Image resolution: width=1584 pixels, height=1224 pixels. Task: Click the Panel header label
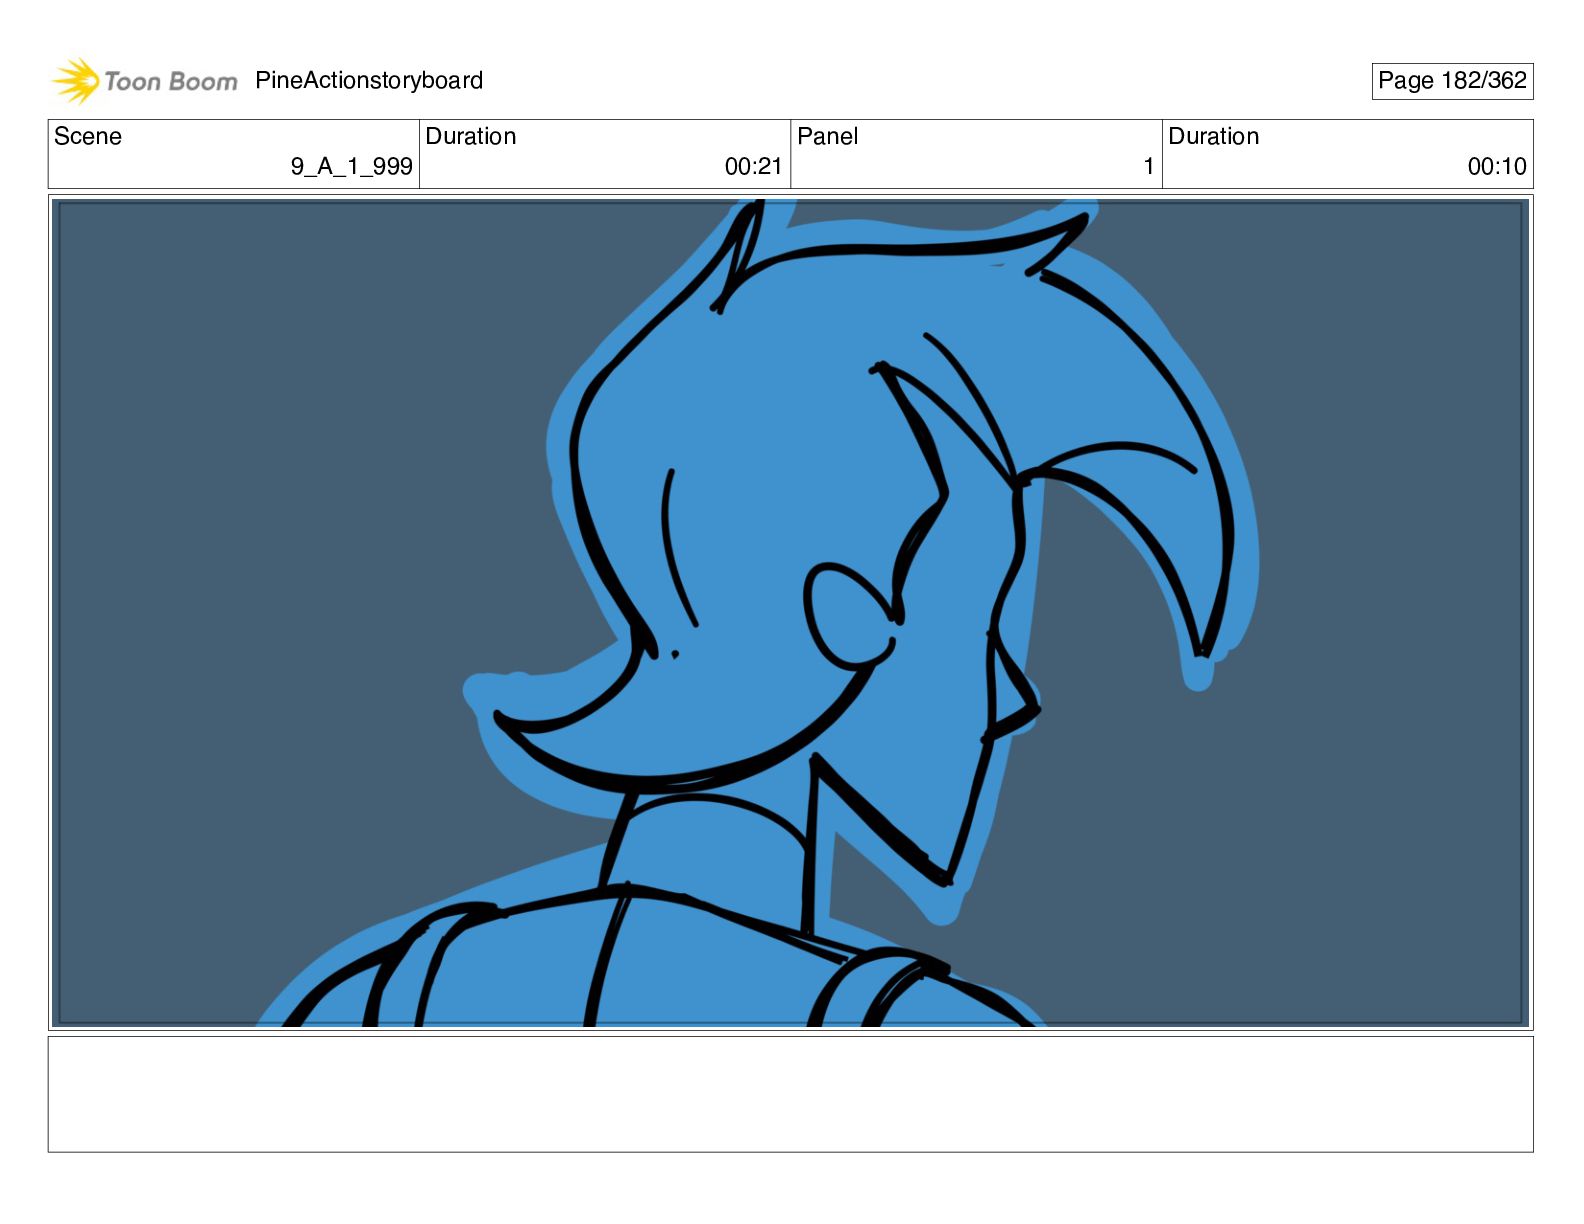click(x=828, y=136)
